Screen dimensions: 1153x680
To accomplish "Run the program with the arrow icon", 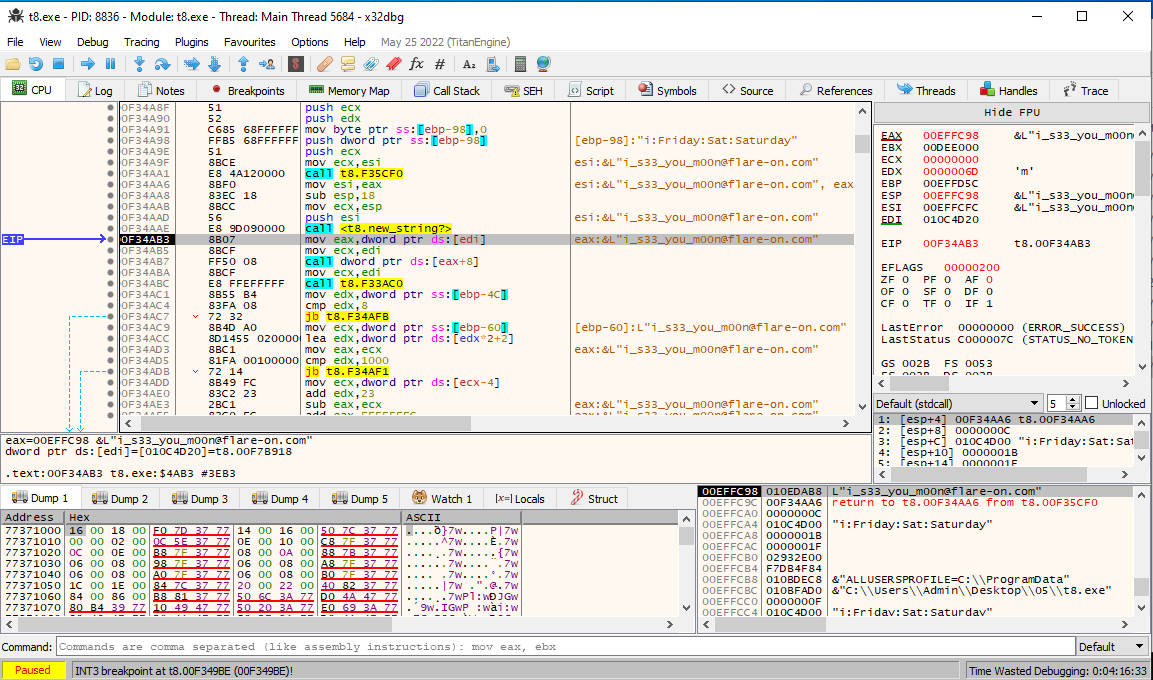I will (x=88, y=64).
